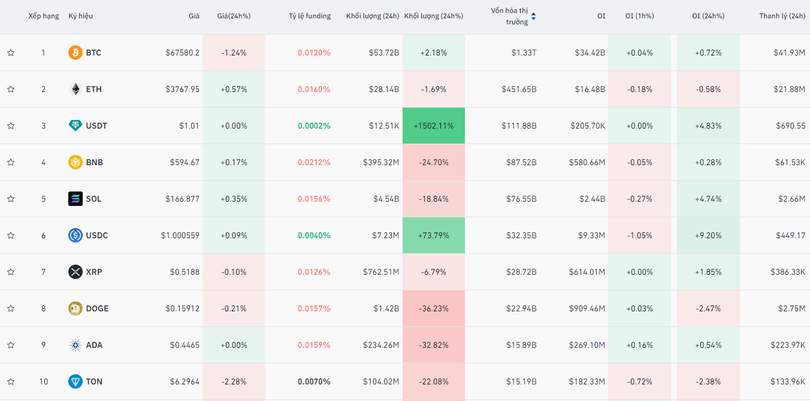Open the ADA symbol link
This screenshot has height=401, width=810.
[93, 345]
